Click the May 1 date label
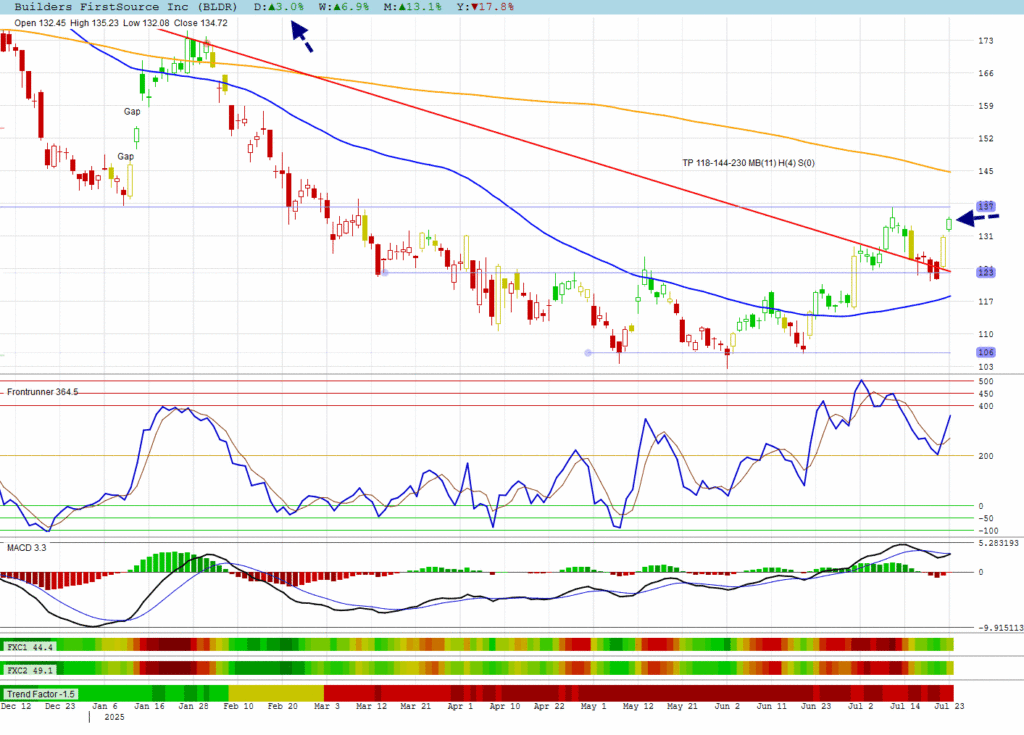 pyautogui.click(x=594, y=706)
